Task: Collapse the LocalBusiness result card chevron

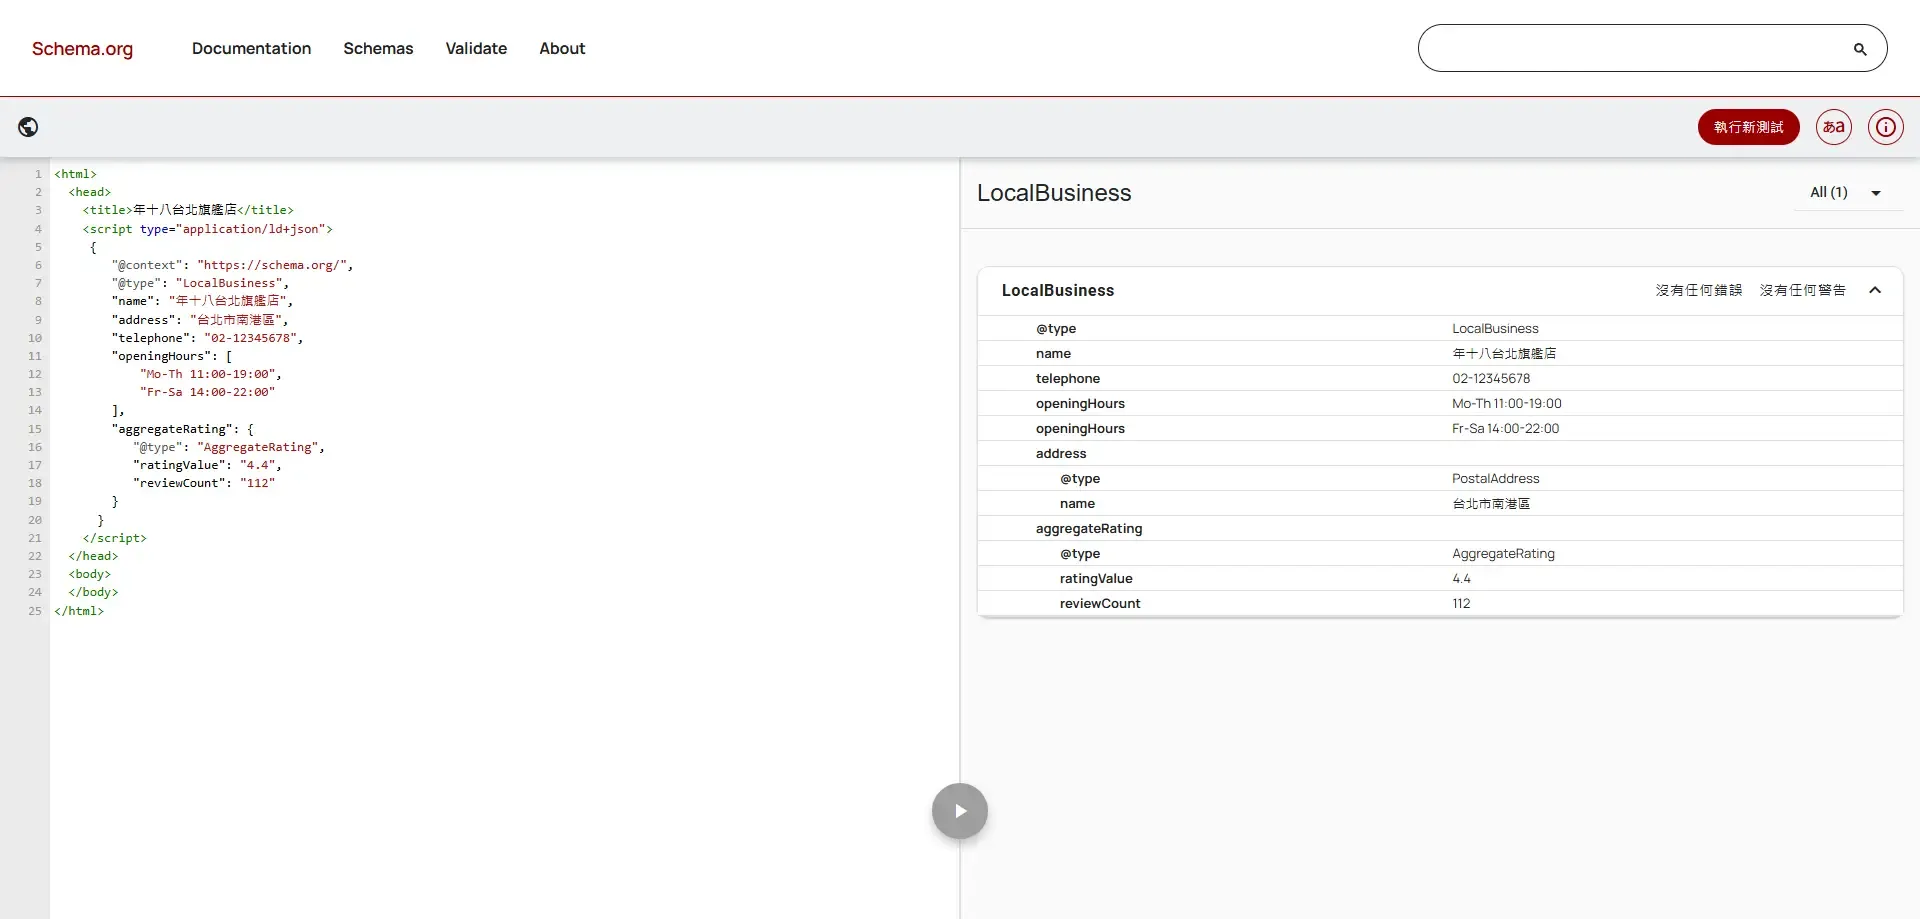Action: pyautogui.click(x=1875, y=291)
